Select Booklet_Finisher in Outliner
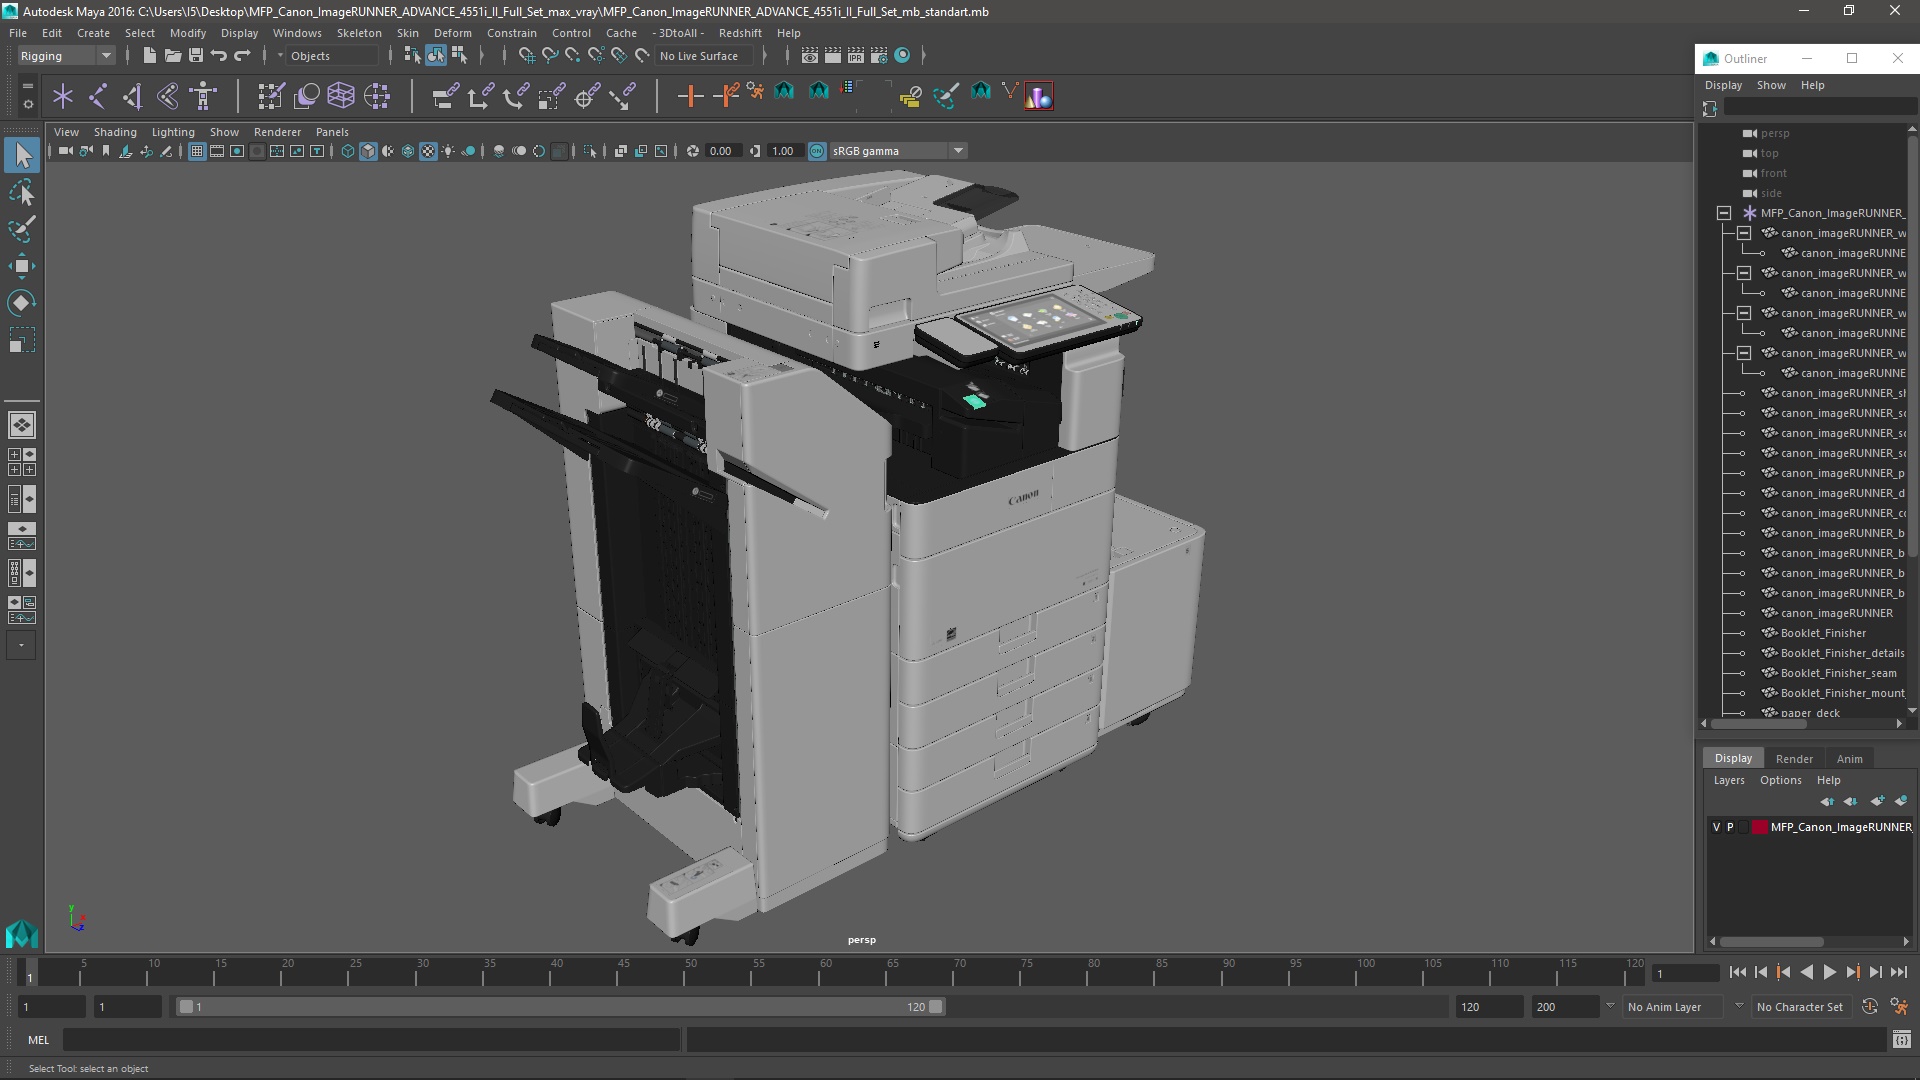1920x1080 pixels. point(1822,633)
